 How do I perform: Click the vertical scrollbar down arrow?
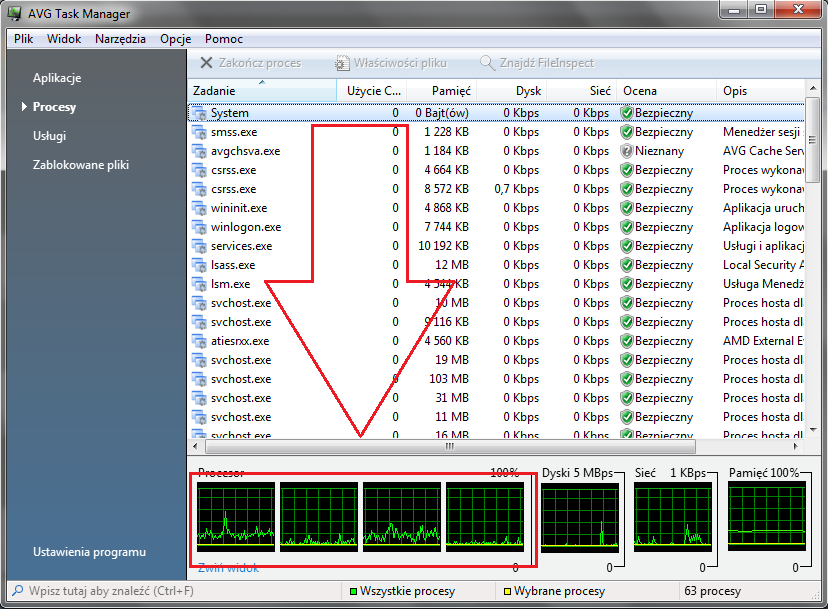813,430
